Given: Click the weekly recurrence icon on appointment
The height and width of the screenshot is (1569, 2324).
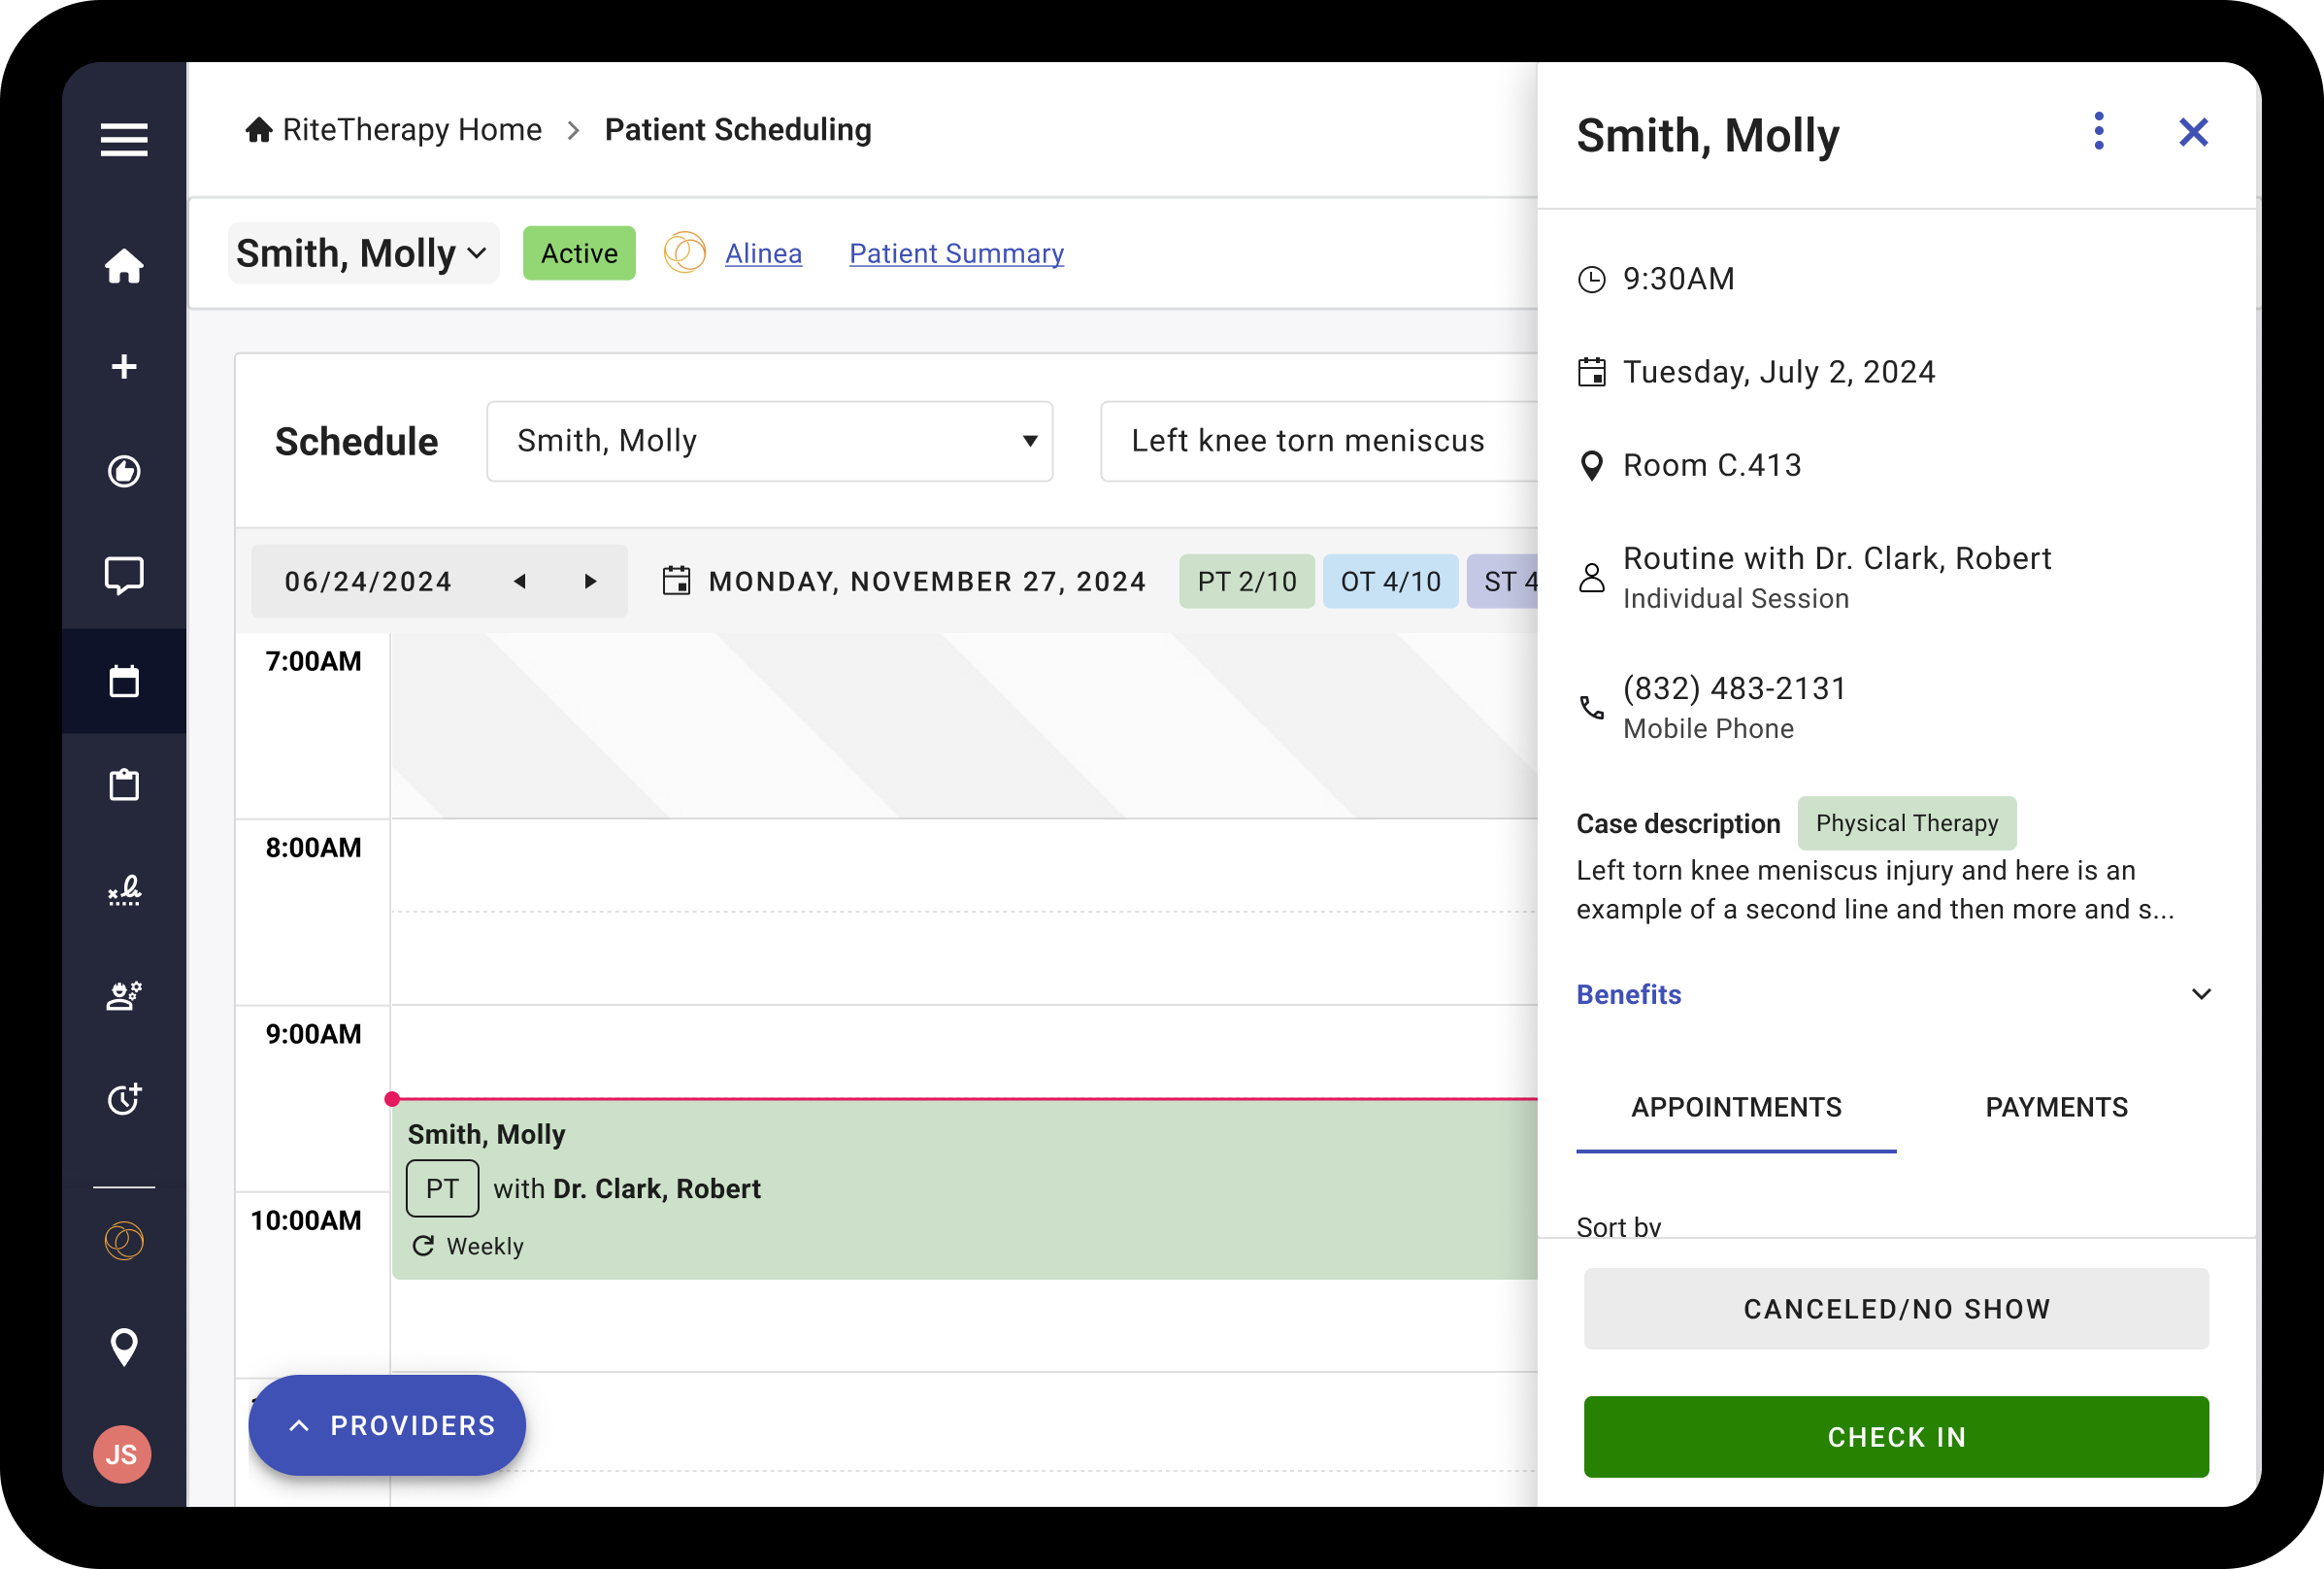Looking at the screenshot, I should click(423, 1246).
